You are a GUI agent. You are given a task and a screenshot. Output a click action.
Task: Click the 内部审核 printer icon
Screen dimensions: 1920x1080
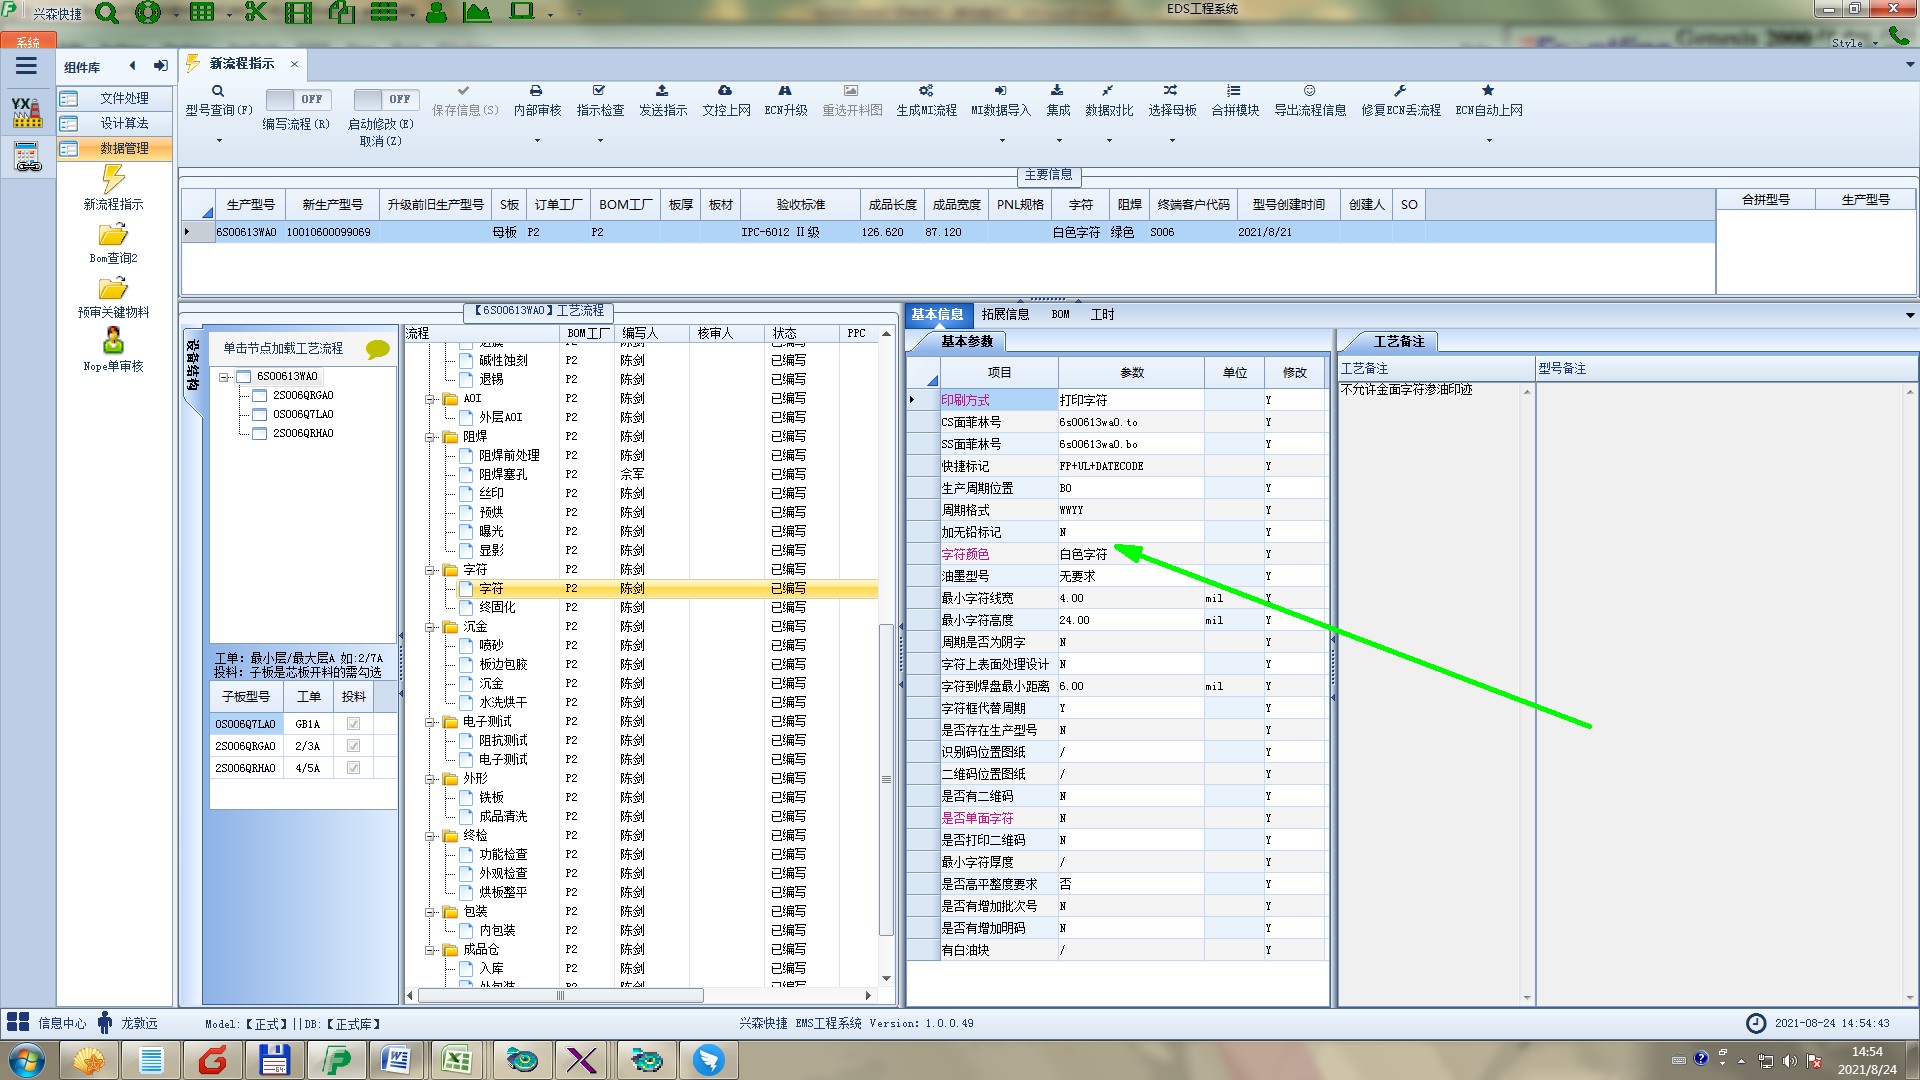pos(536,91)
